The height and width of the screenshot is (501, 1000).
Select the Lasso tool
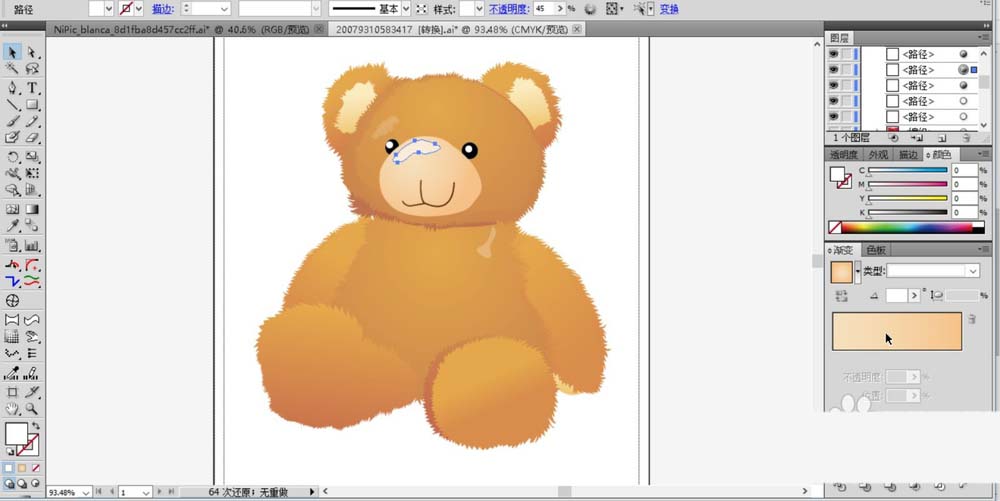[x=32, y=69]
